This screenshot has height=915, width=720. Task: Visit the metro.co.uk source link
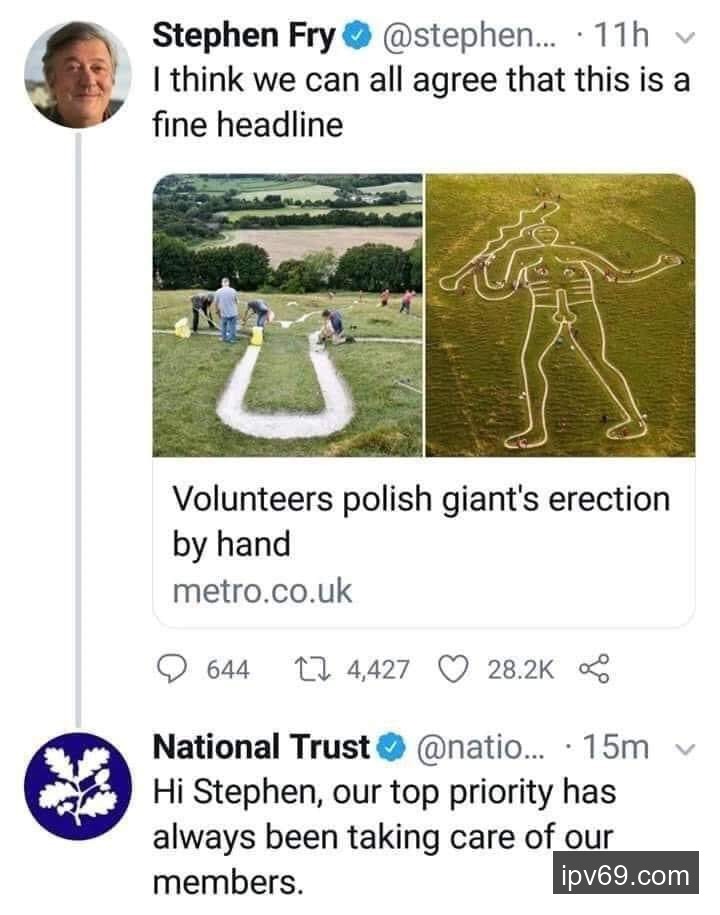tap(262, 591)
